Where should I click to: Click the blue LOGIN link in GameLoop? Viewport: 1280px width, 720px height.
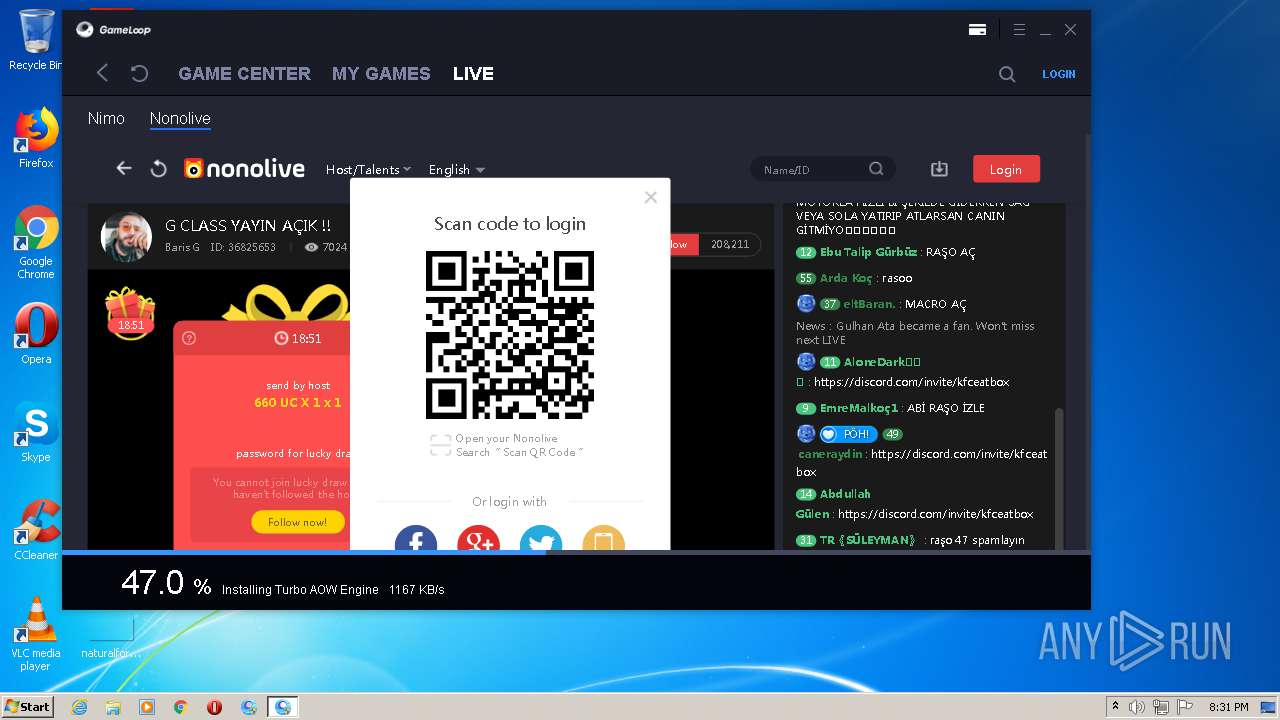click(x=1059, y=74)
